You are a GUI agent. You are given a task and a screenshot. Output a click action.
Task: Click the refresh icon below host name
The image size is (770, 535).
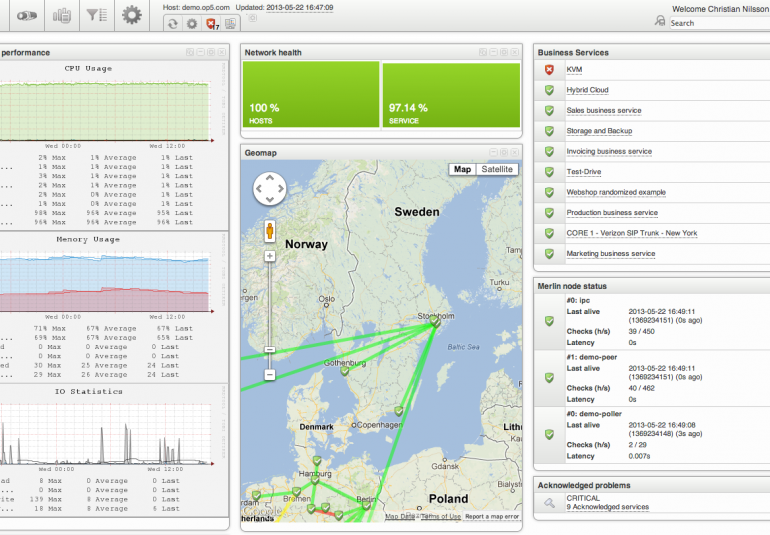[x=173, y=23]
